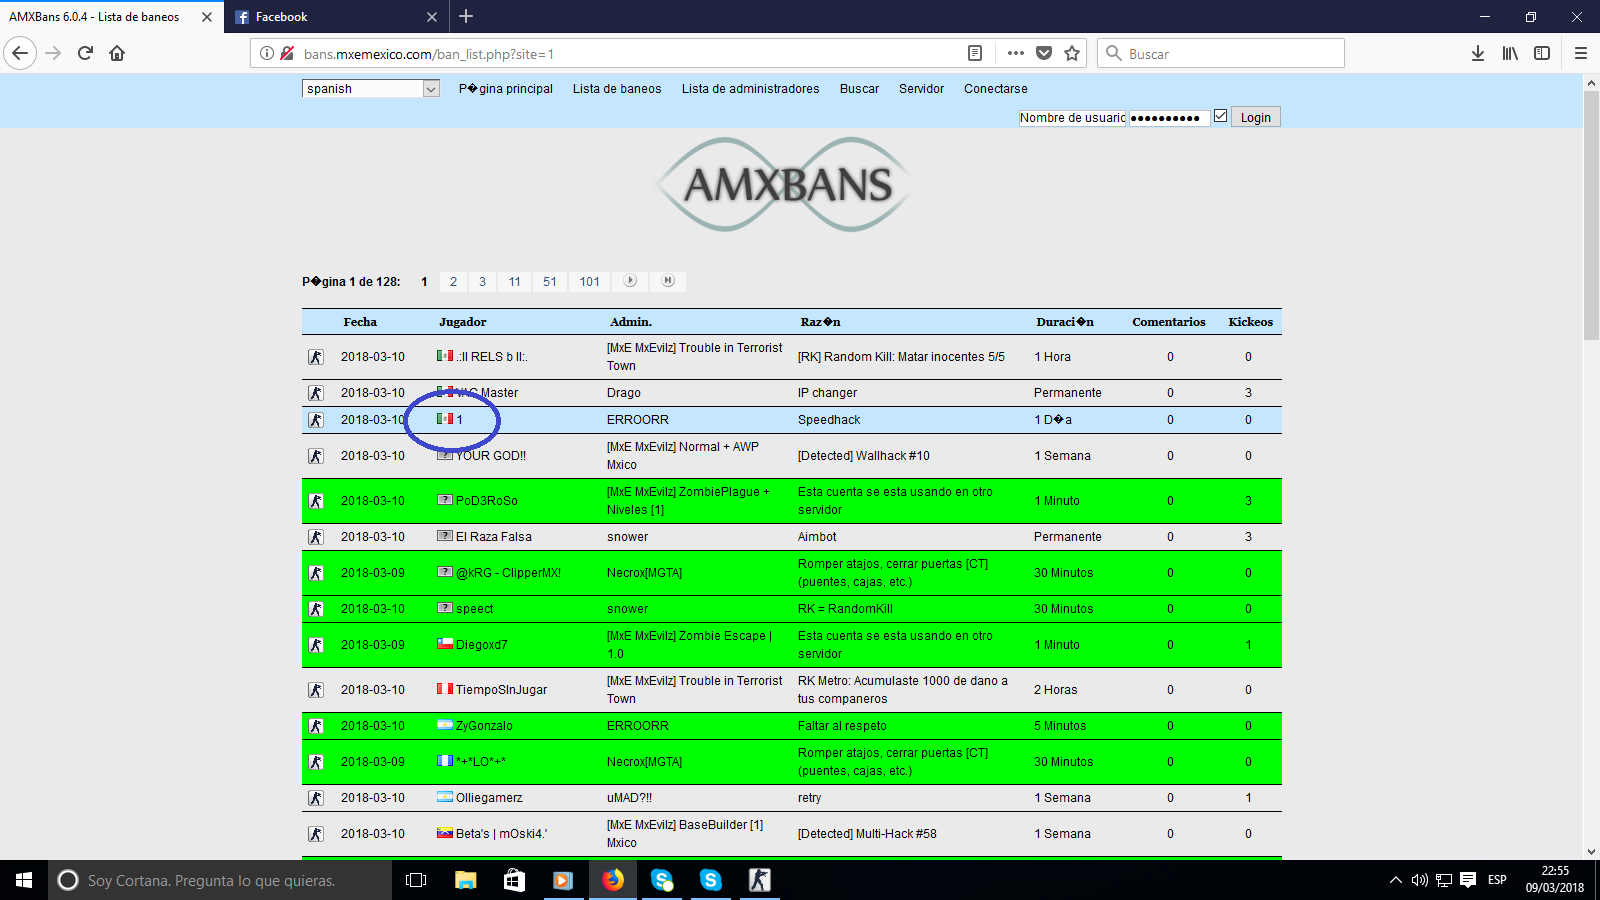The width and height of the screenshot is (1600, 900).
Task: Select the AMXBans Lista de baneos tab
Action: (x=110, y=16)
